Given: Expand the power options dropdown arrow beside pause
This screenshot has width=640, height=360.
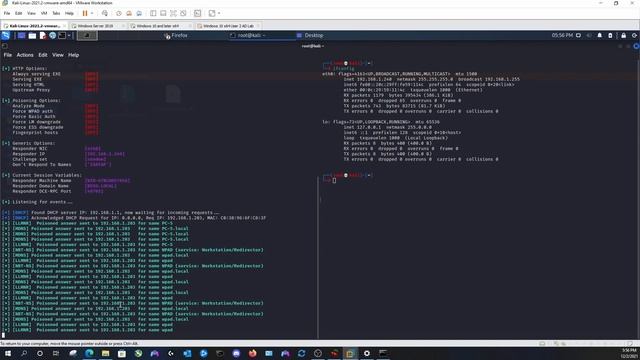Looking at the screenshot, I should click(x=92, y=13).
